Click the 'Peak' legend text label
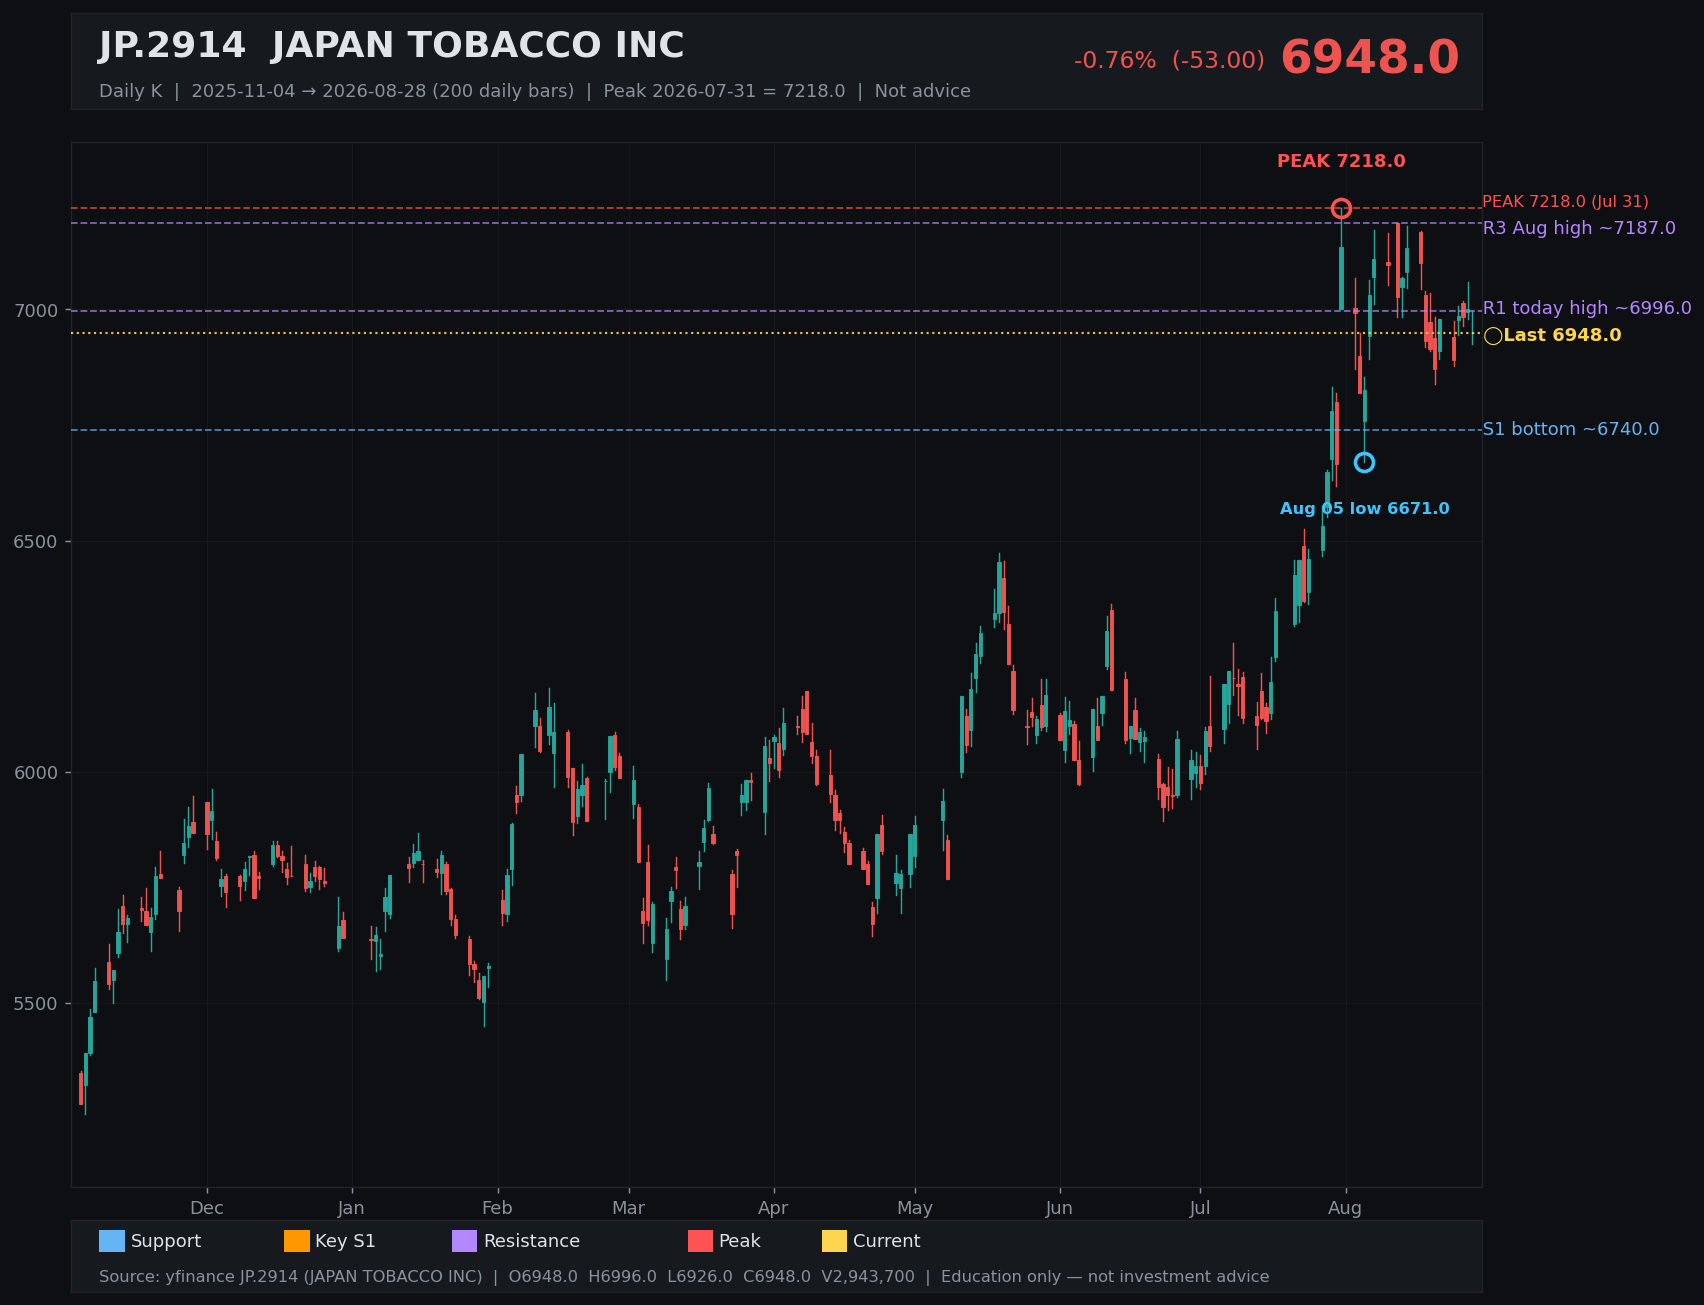Screen dimensions: 1704x1305 click(740, 1241)
